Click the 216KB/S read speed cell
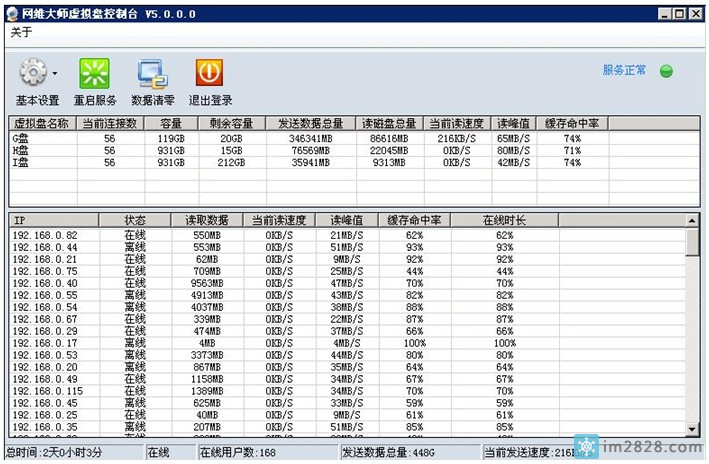The width and height of the screenshot is (709, 464). (x=457, y=138)
